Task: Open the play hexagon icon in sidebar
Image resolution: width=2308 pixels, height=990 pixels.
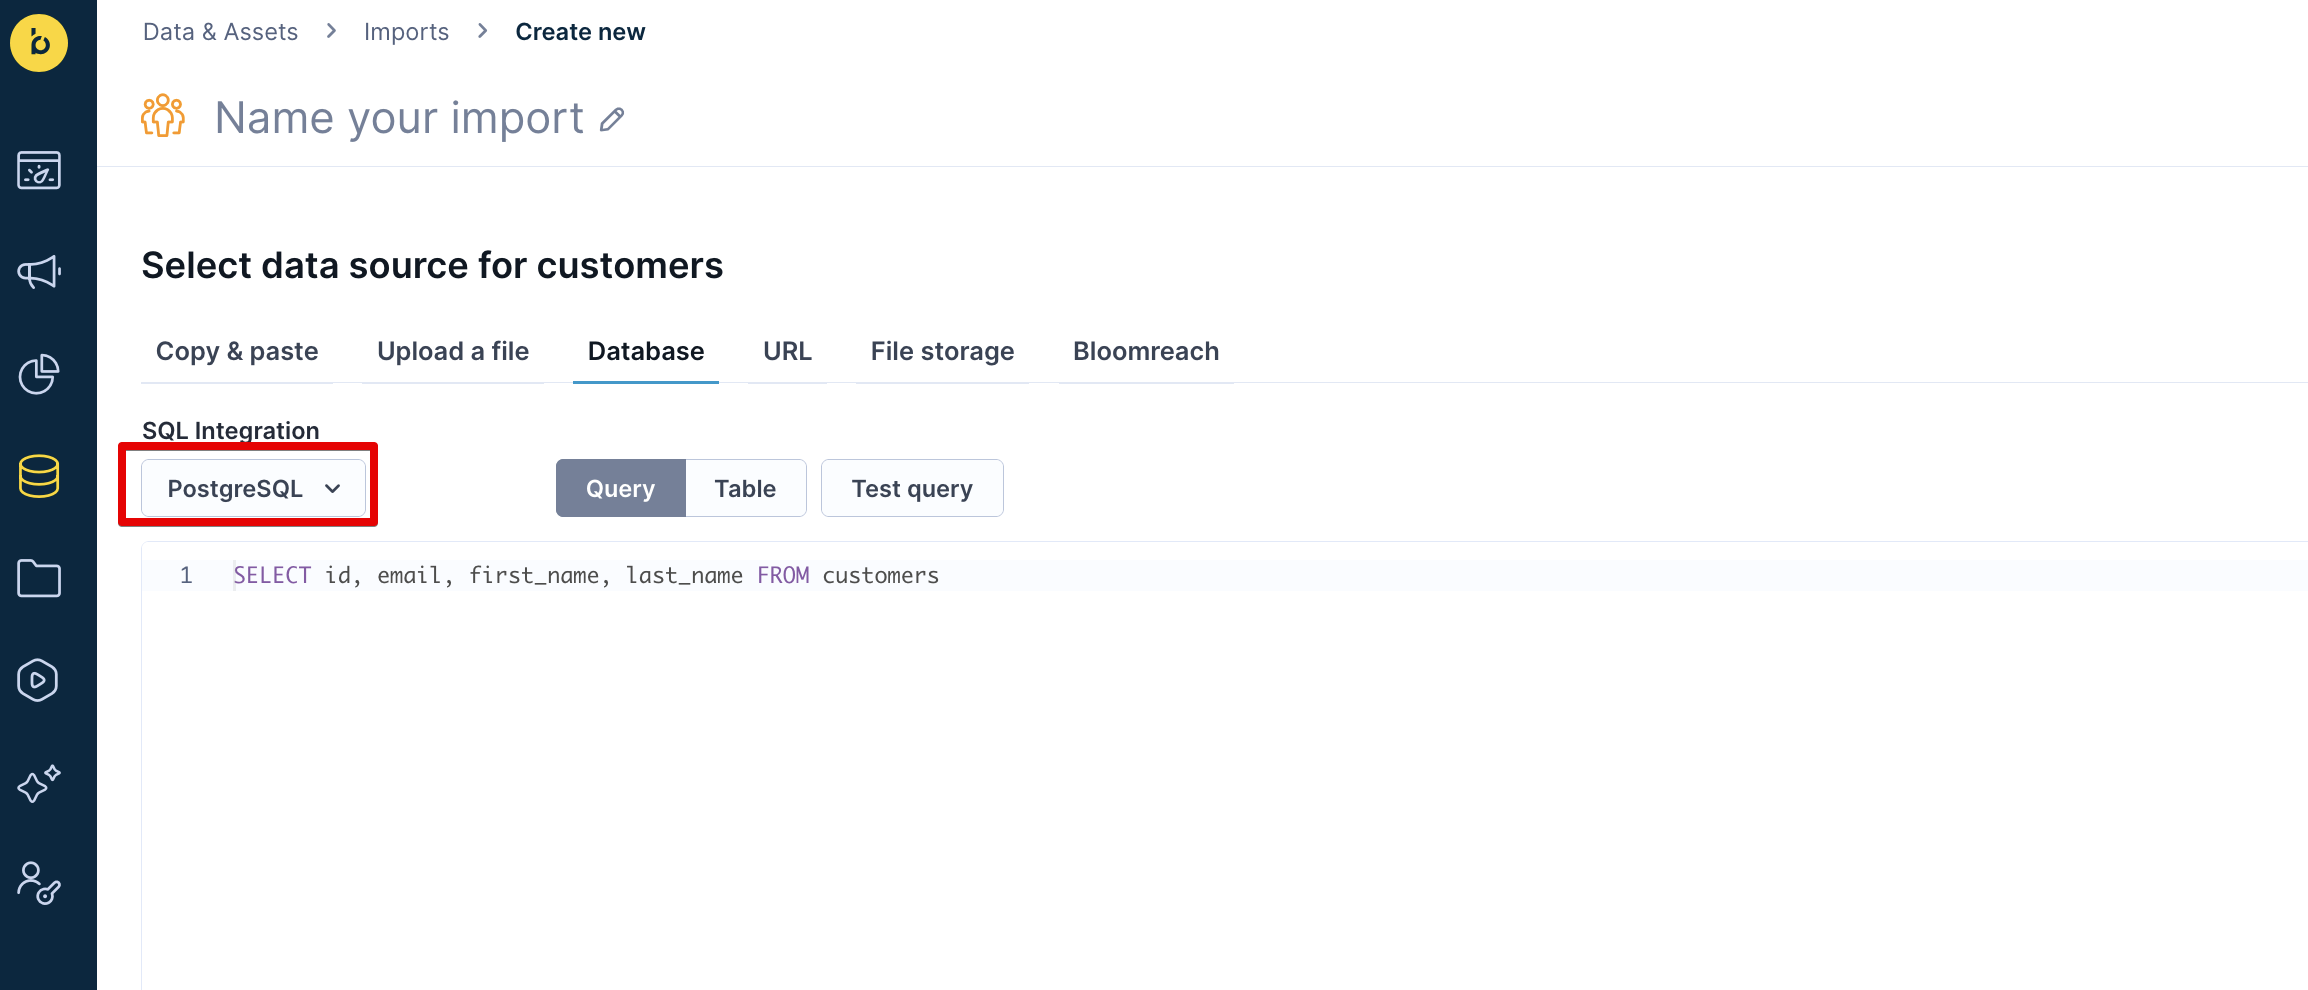Action: tap(39, 680)
